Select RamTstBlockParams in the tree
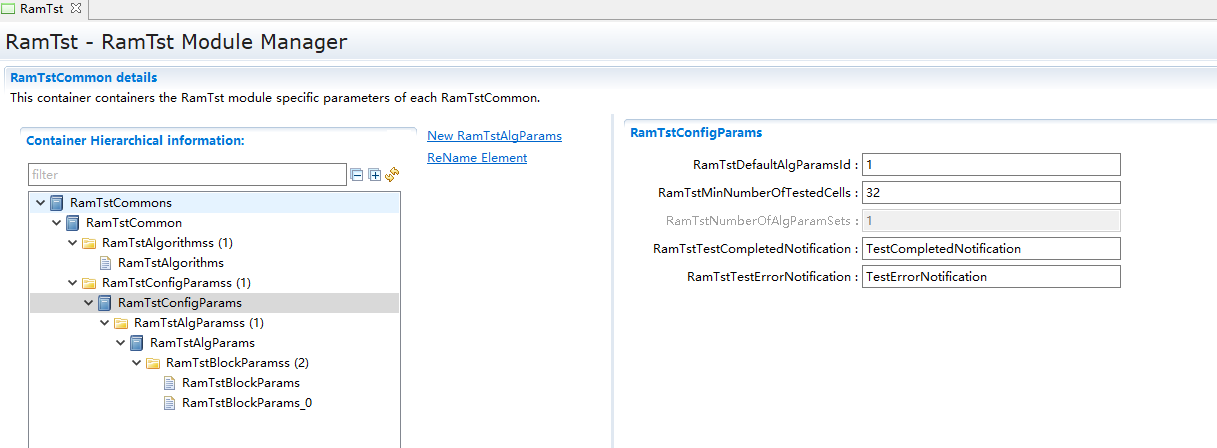Image resolution: width=1217 pixels, height=448 pixels. click(240, 383)
